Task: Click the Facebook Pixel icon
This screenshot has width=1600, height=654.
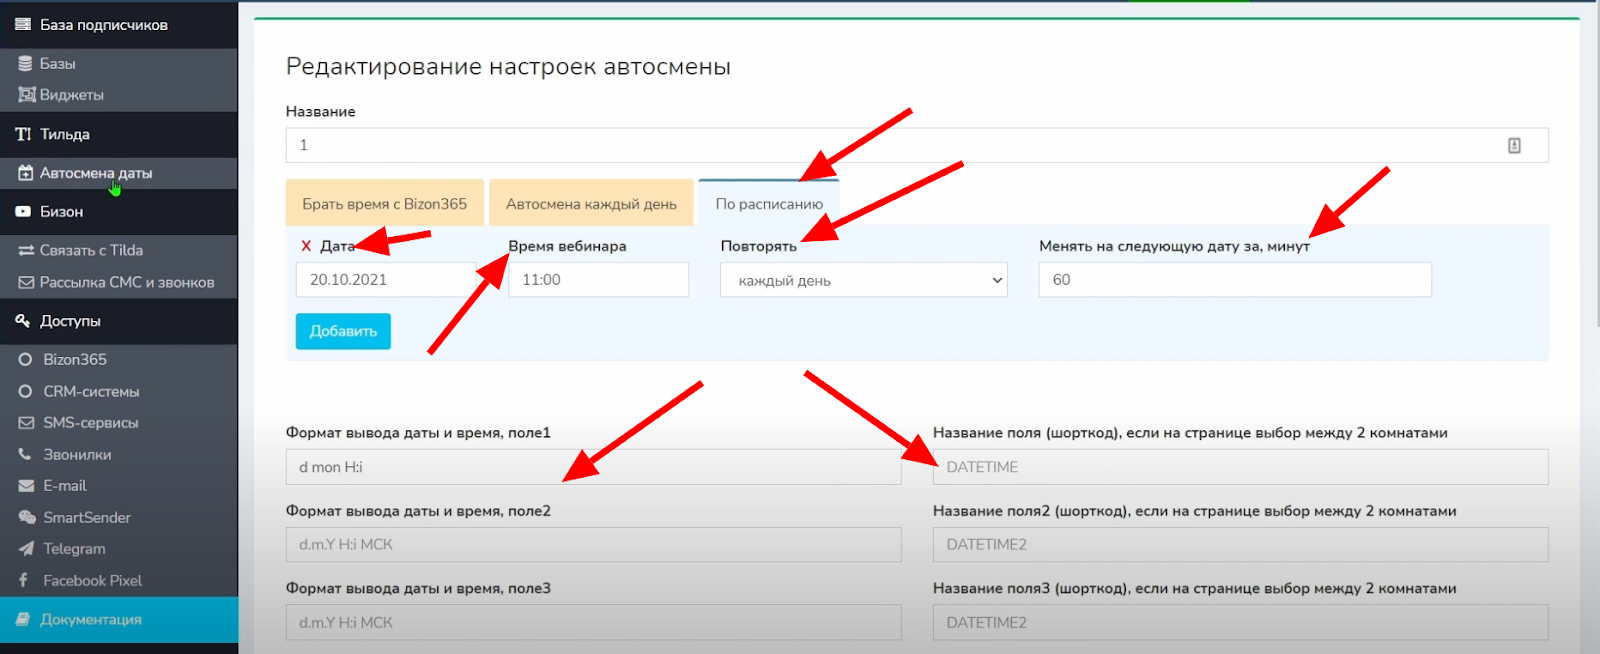Action: [24, 580]
